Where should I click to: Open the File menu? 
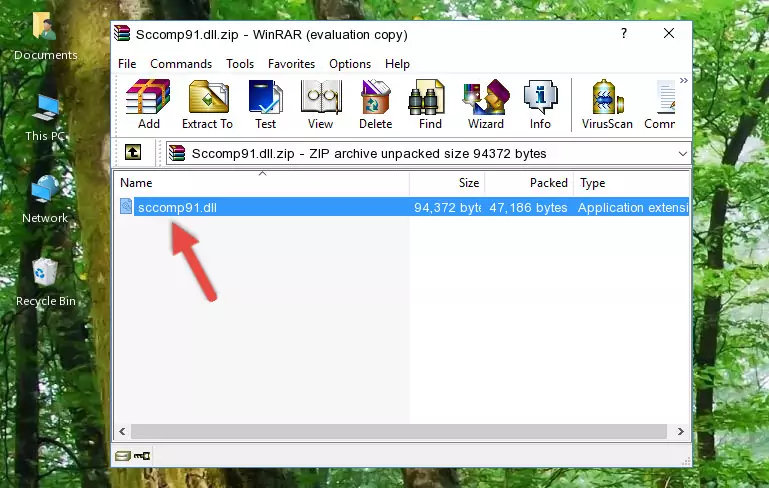(127, 64)
